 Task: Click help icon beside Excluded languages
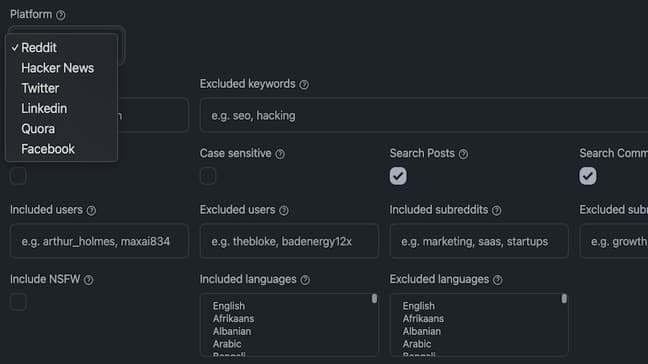point(498,280)
